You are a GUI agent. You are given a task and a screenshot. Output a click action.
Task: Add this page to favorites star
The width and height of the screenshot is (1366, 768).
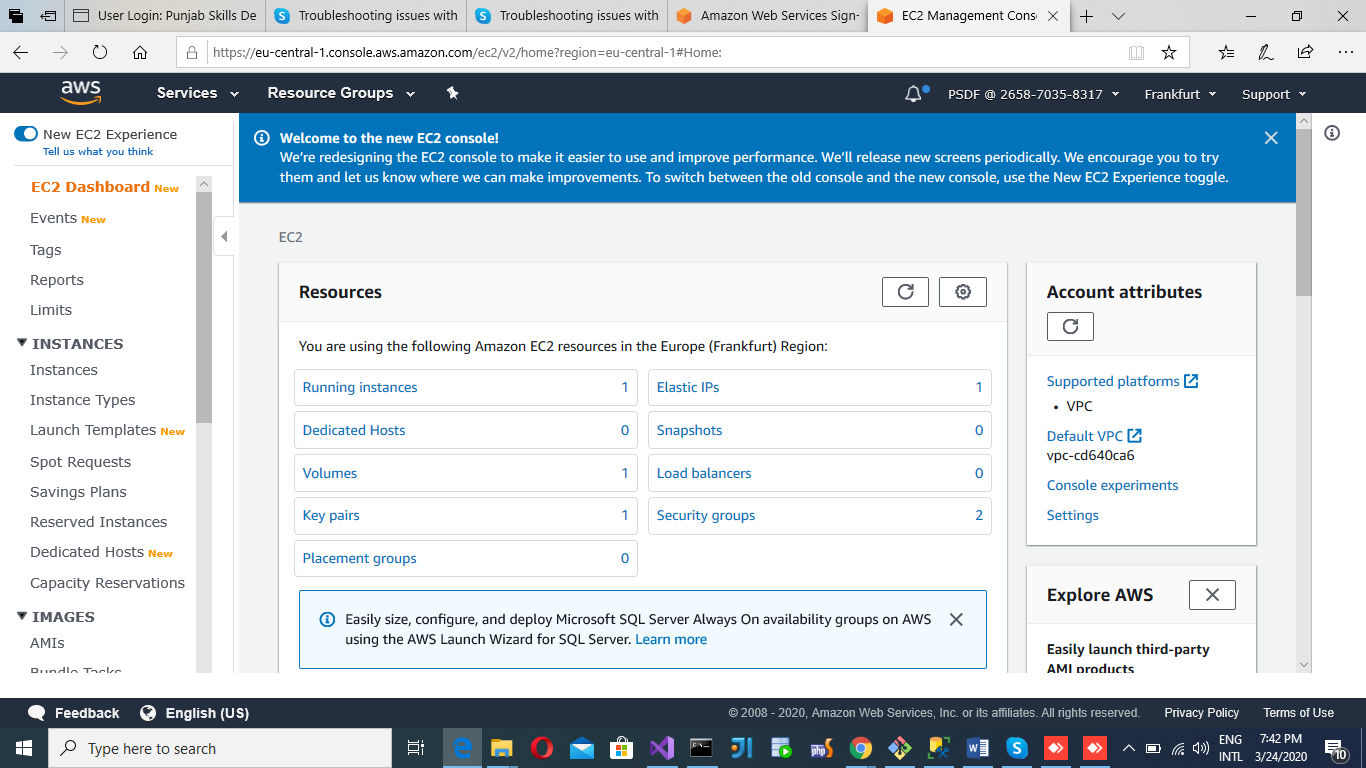click(1169, 52)
